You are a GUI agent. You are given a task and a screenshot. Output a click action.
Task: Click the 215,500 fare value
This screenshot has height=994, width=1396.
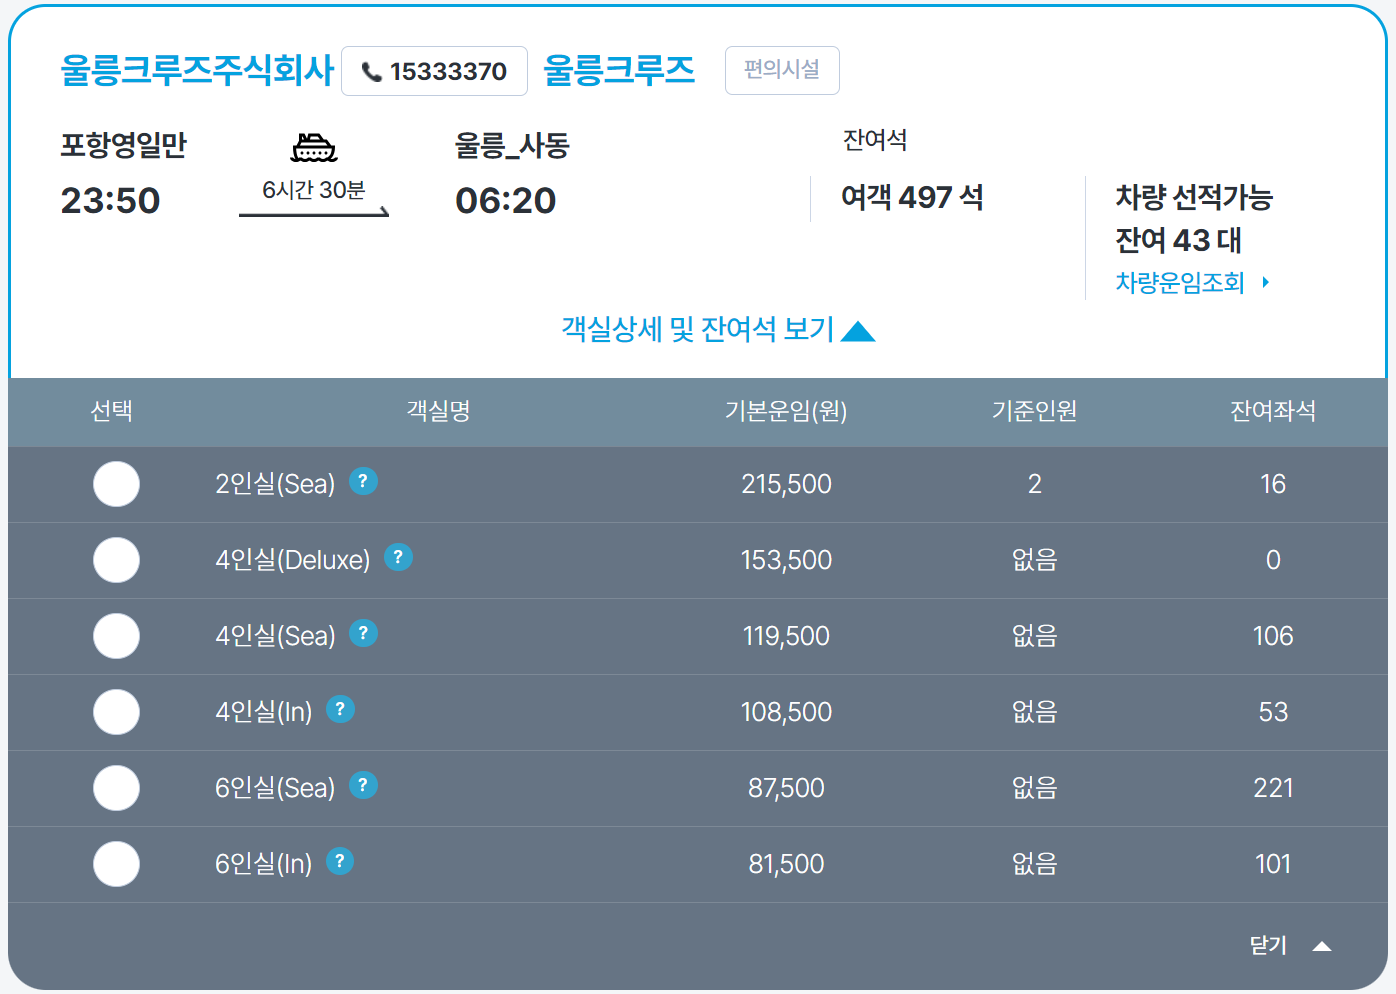786,484
